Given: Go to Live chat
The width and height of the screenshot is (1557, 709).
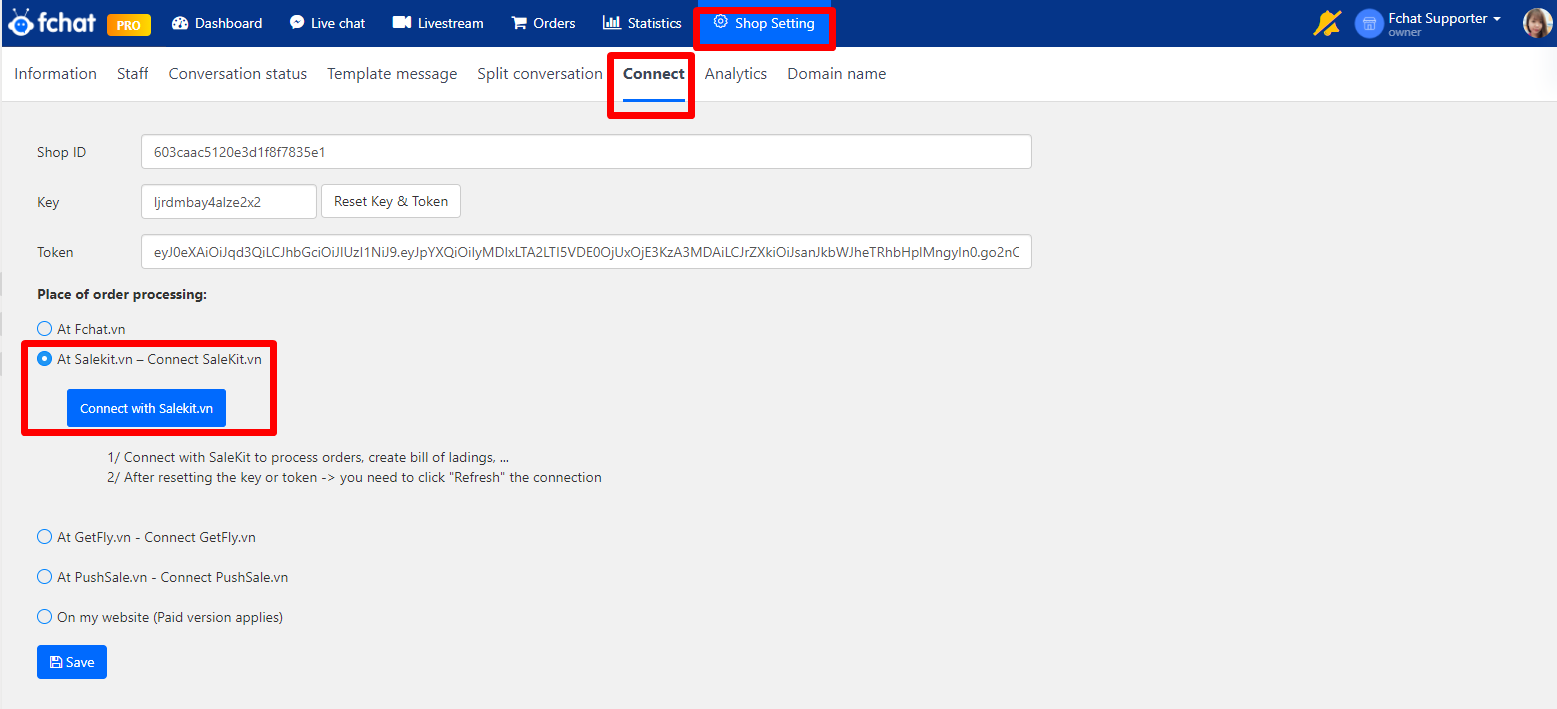Looking at the screenshot, I should 327,23.
